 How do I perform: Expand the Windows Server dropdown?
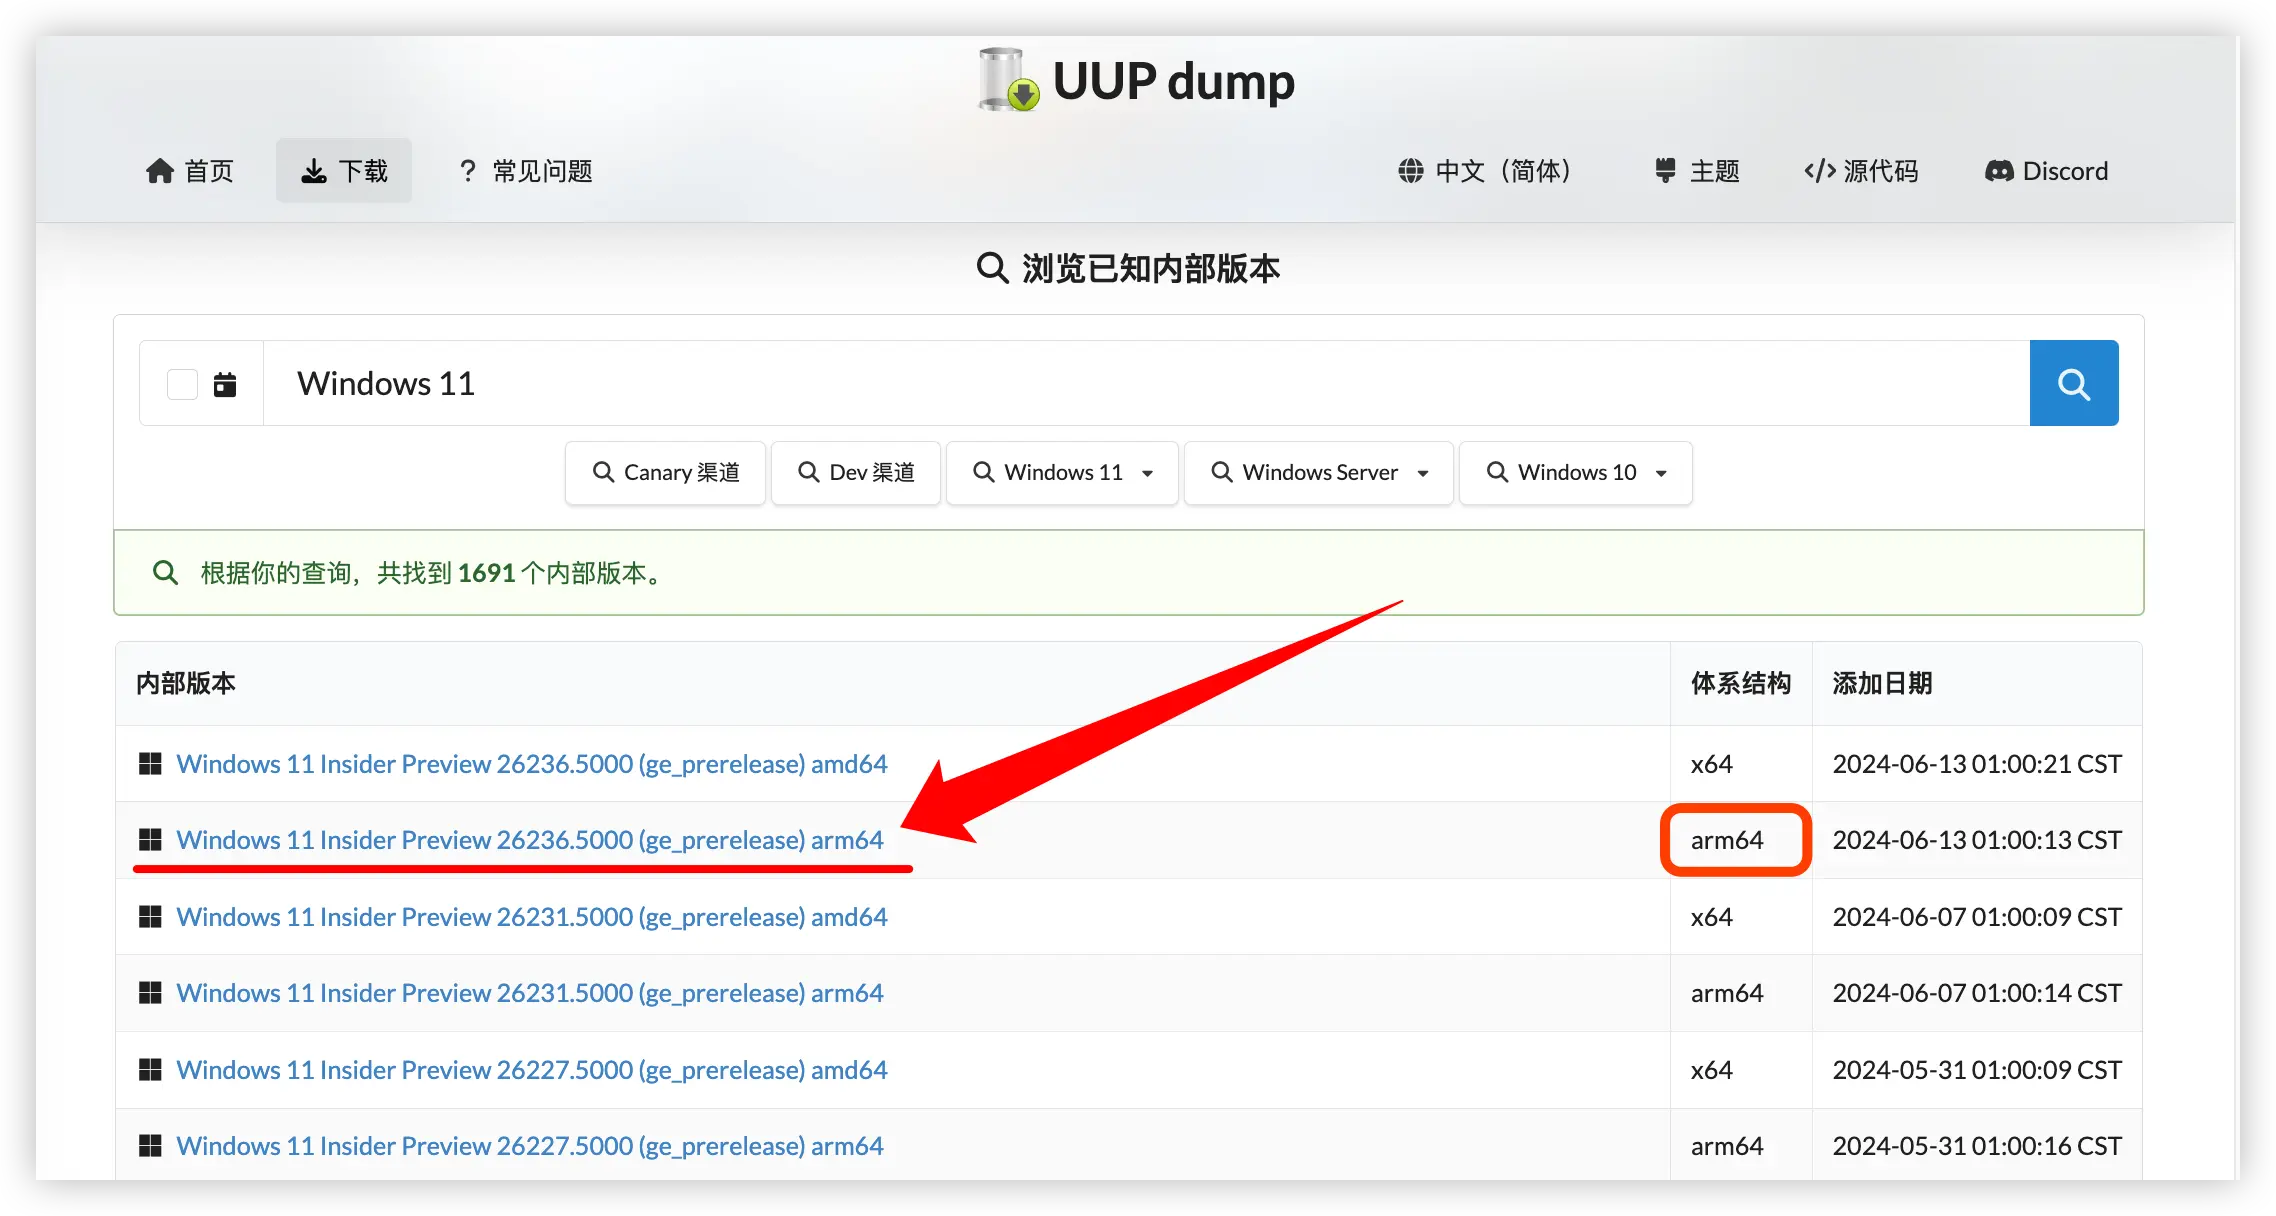(x=1319, y=472)
